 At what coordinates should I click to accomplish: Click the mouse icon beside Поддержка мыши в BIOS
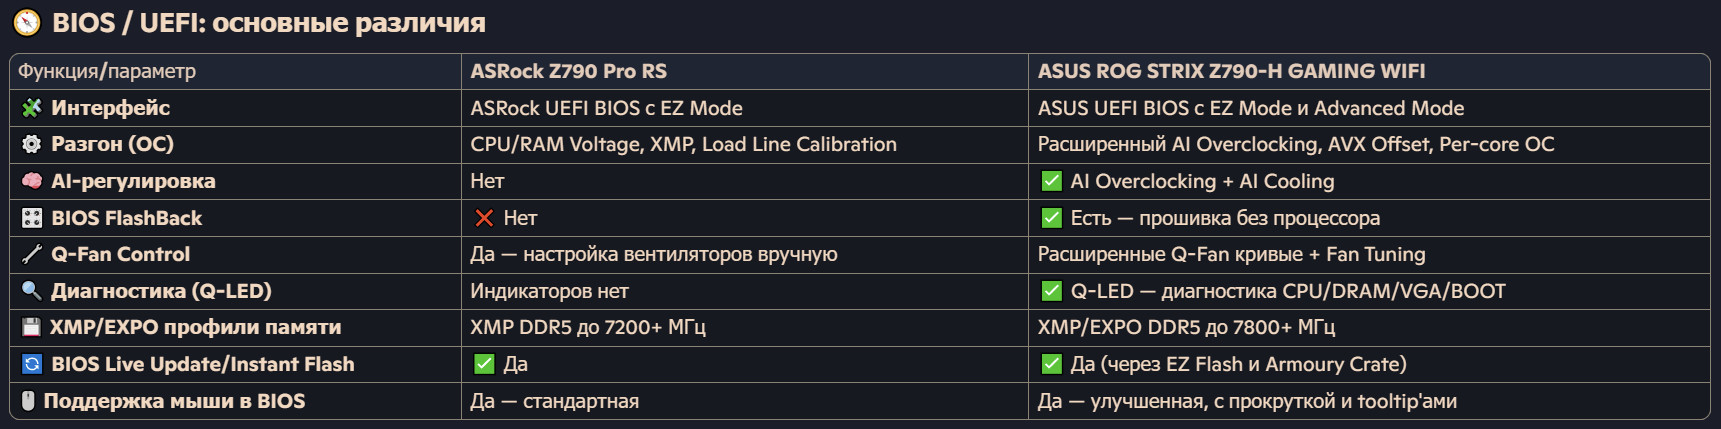28,401
